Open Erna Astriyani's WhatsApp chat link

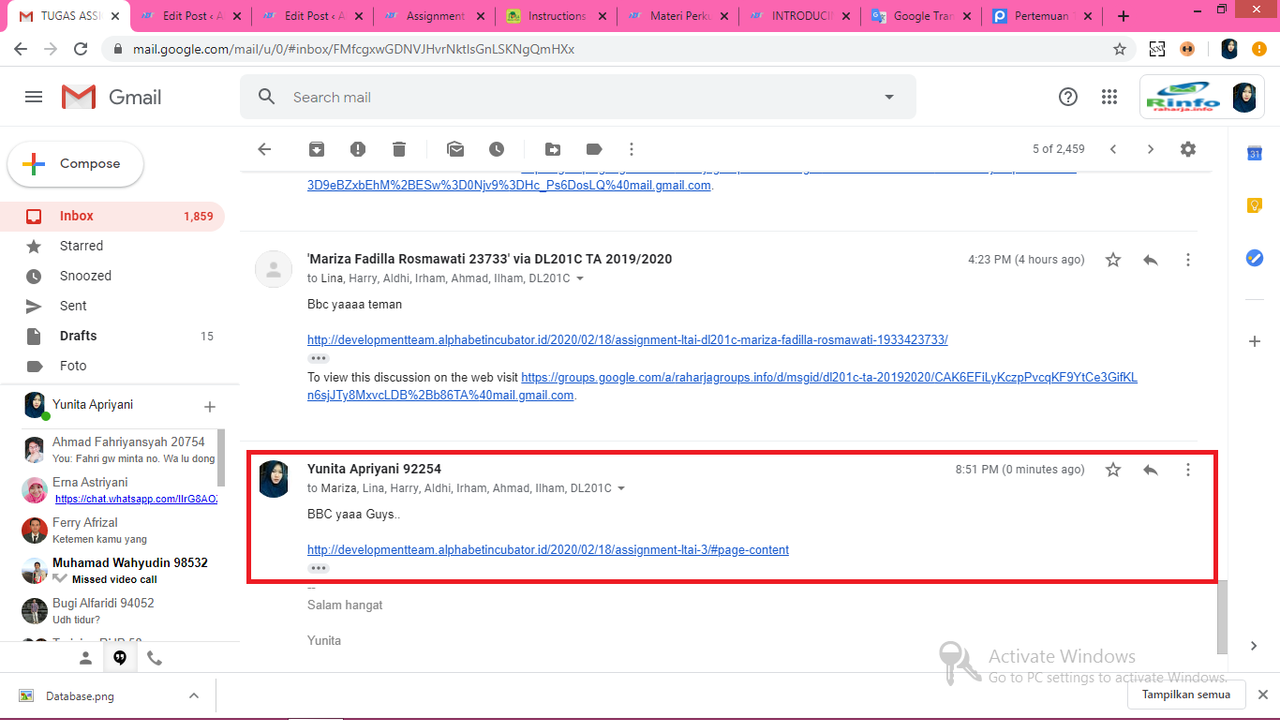[x=136, y=499]
